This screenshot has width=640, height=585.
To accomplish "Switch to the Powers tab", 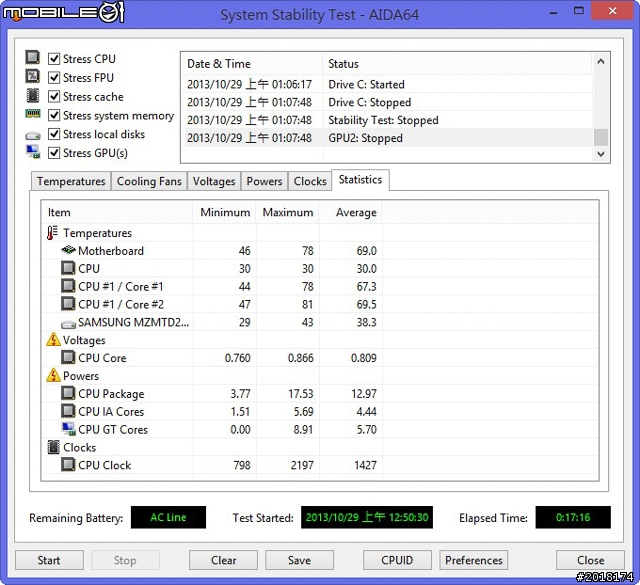I will coord(264,181).
